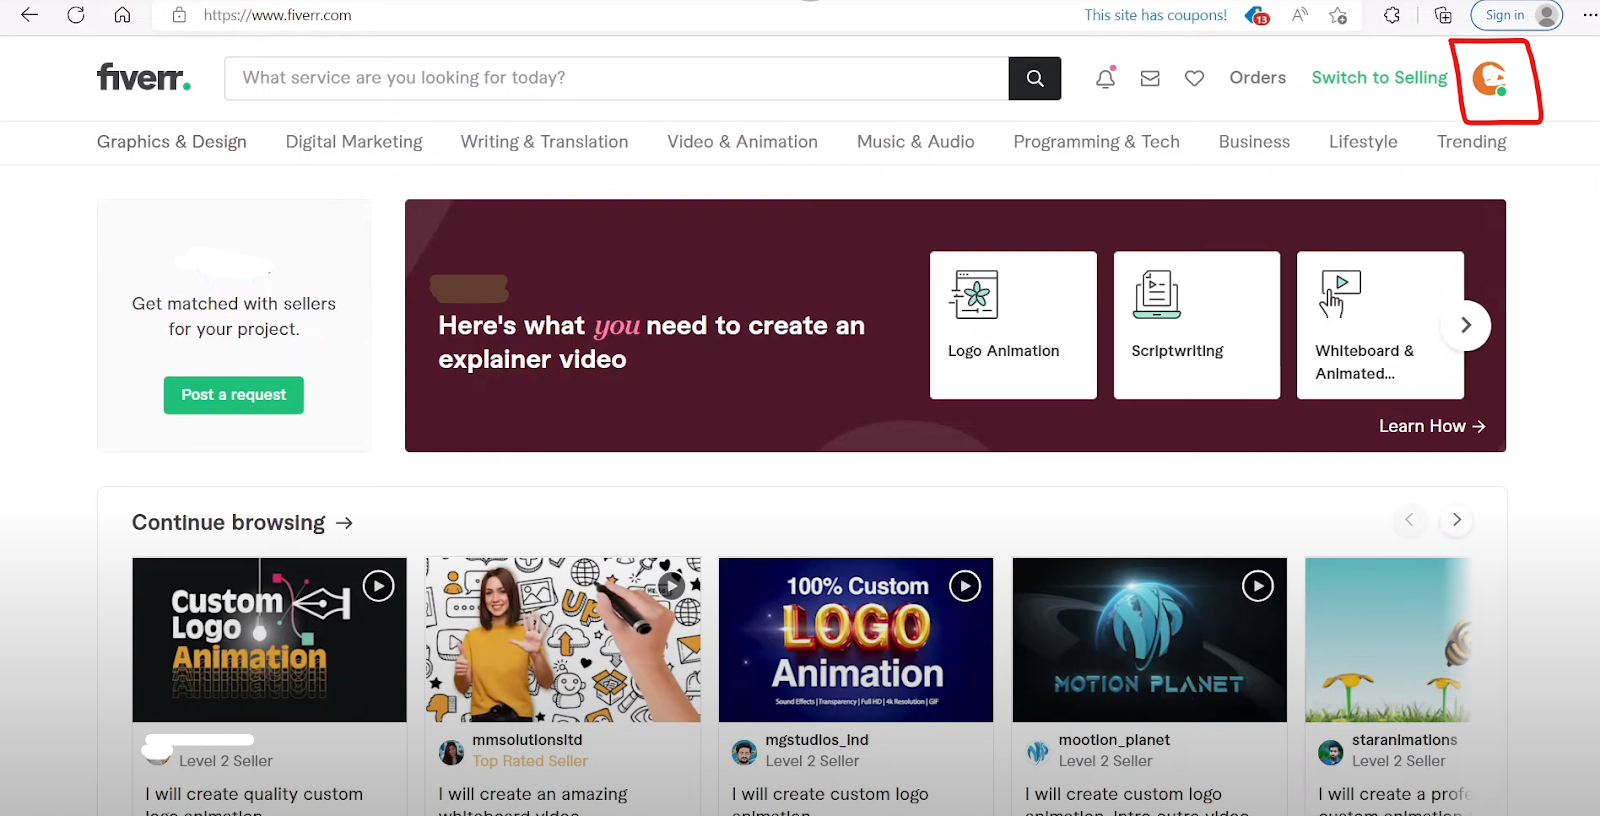The image size is (1600, 816).
Task: Open the Fiverr profile avatar menu
Action: (1490, 78)
